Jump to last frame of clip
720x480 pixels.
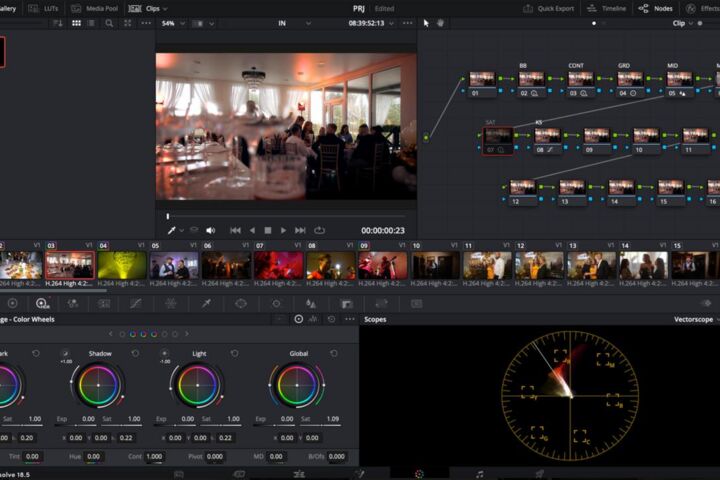pos(300,230)
